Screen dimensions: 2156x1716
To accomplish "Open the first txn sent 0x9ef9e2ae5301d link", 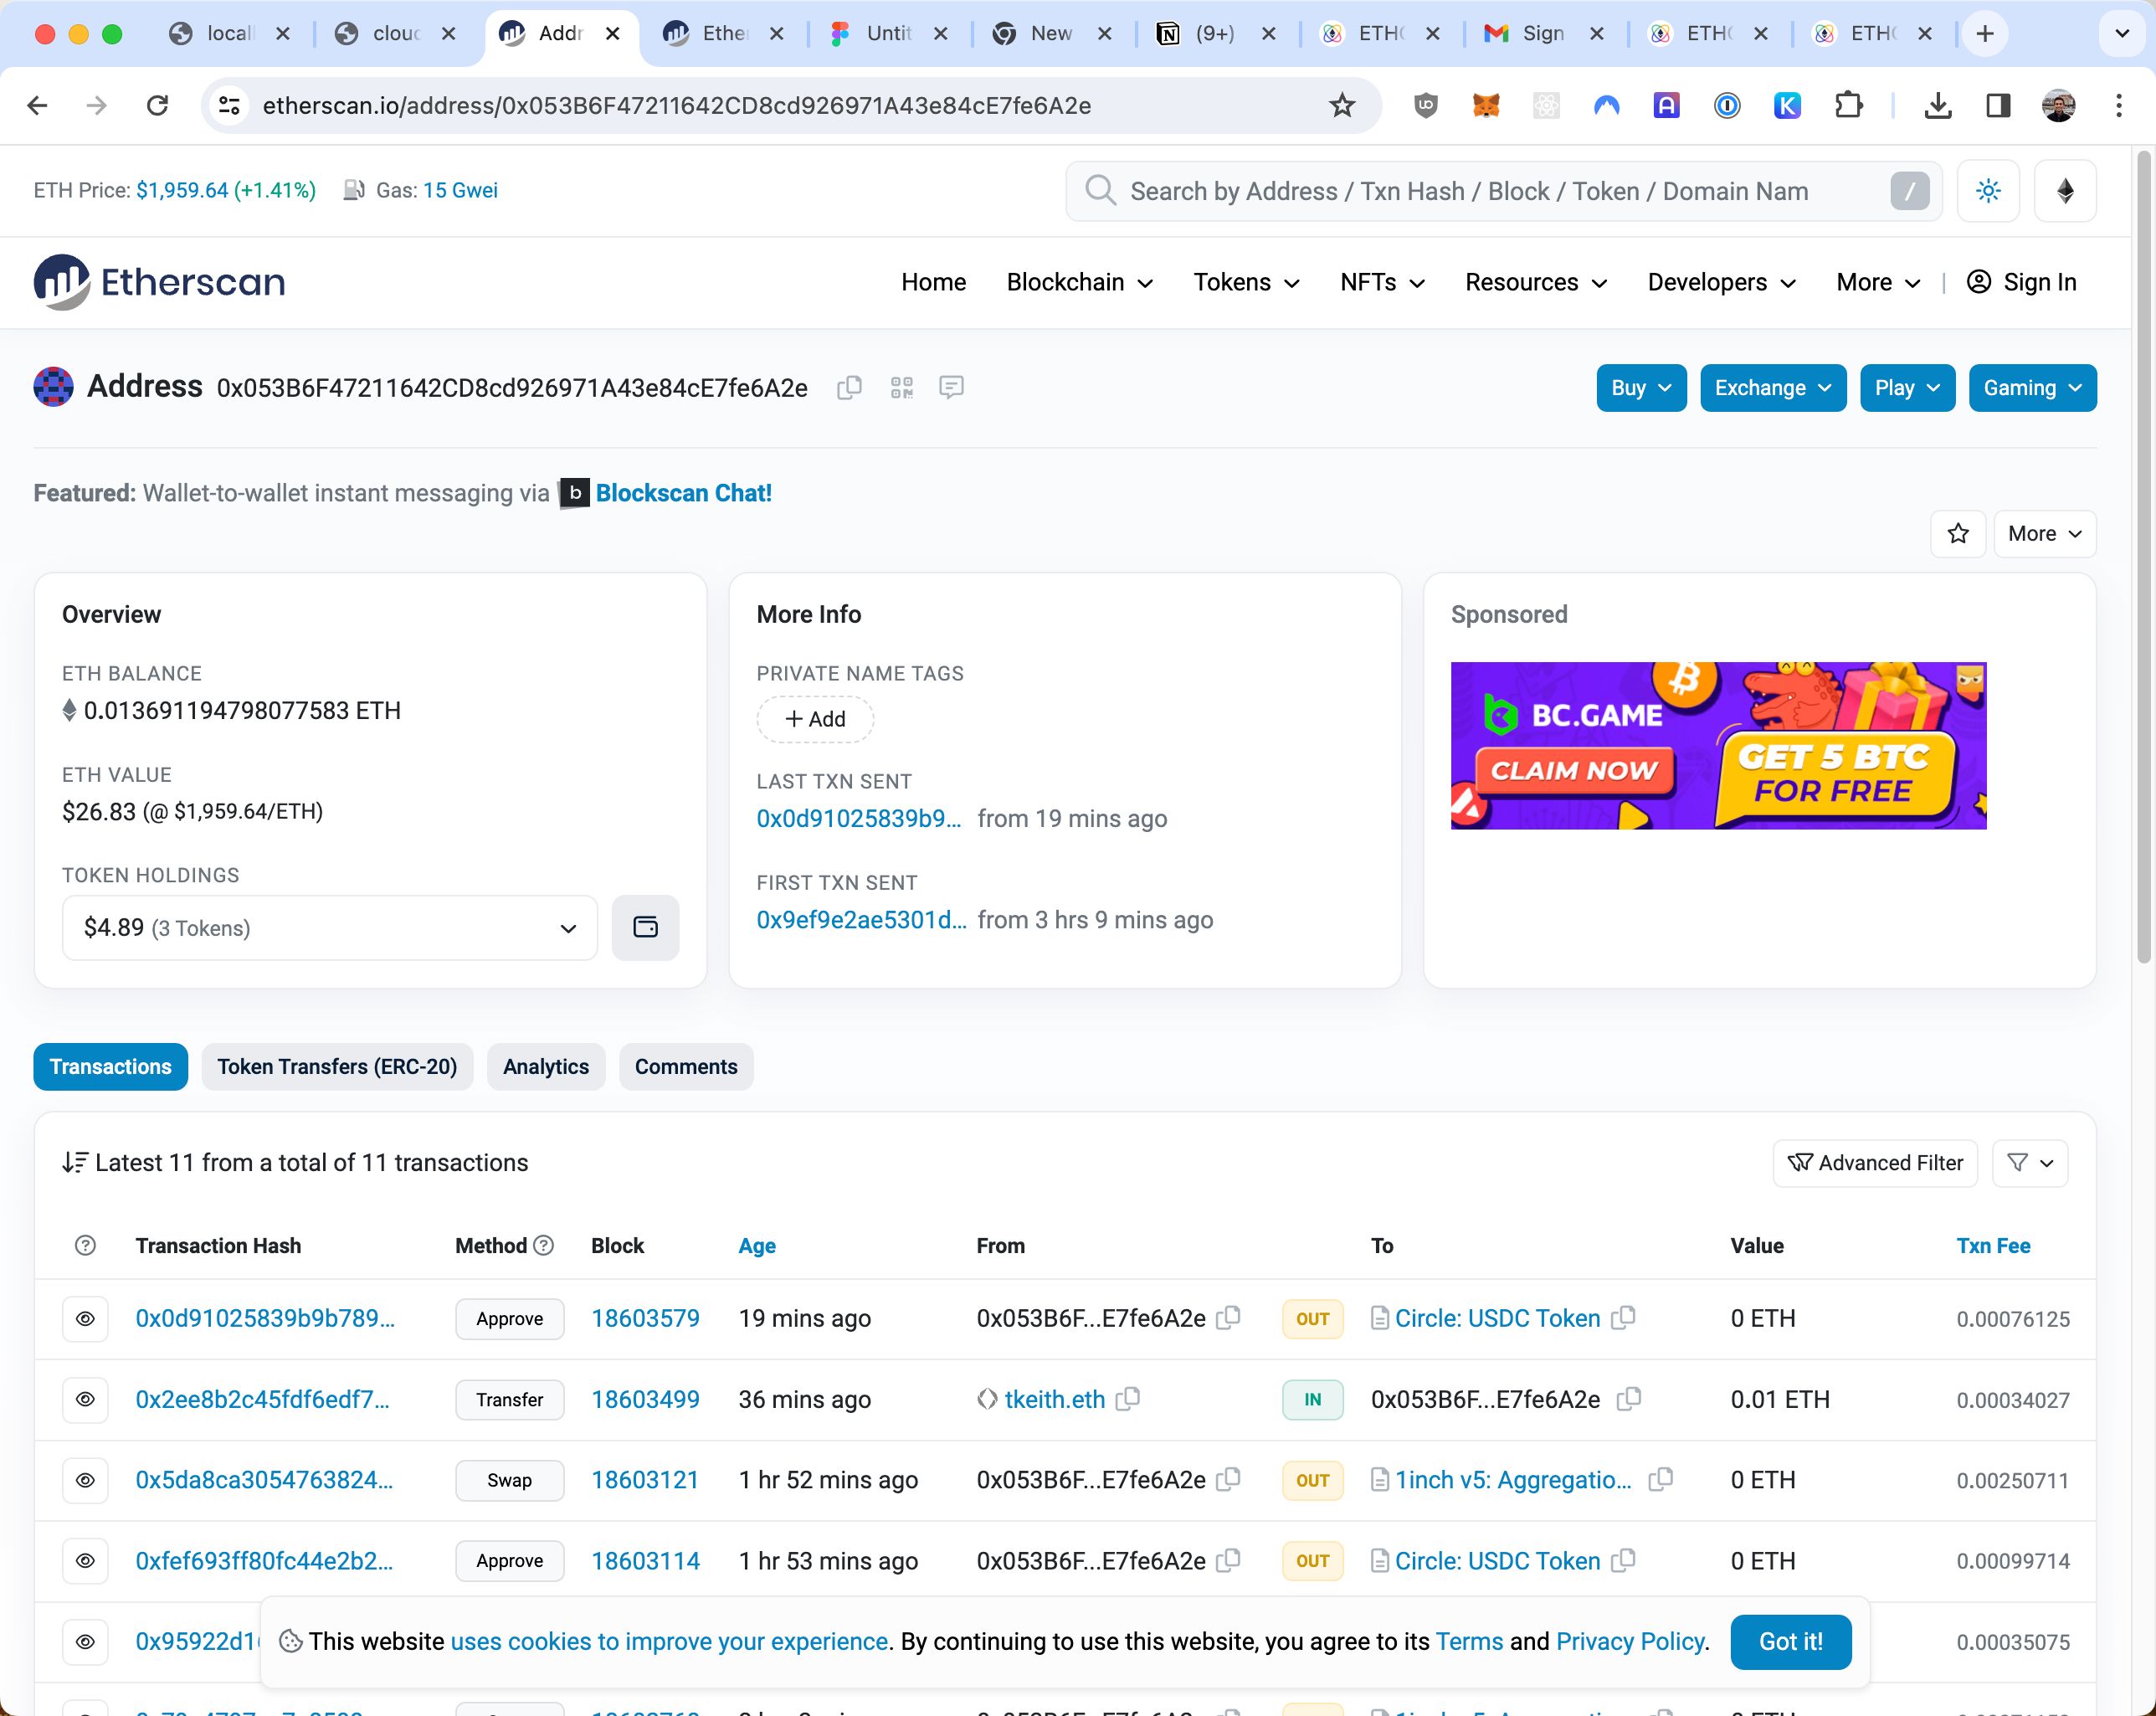I will 861,920.
